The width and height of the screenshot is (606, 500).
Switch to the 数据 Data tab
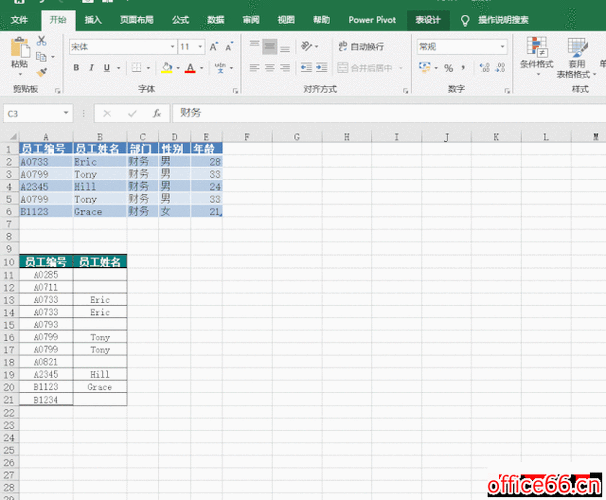216,20
